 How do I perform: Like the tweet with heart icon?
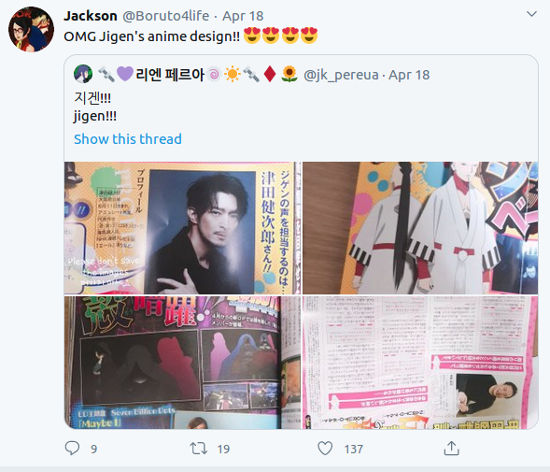tap(325, 448)
